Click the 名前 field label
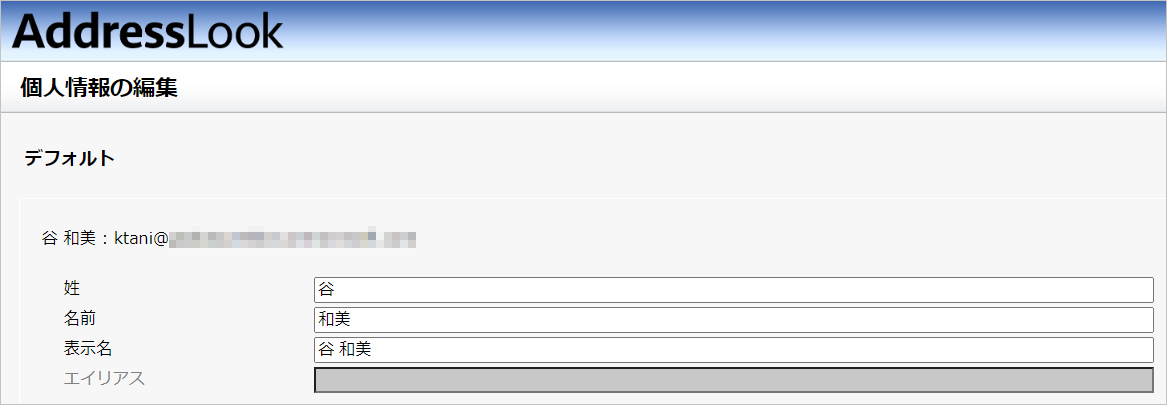 [80, 319]
